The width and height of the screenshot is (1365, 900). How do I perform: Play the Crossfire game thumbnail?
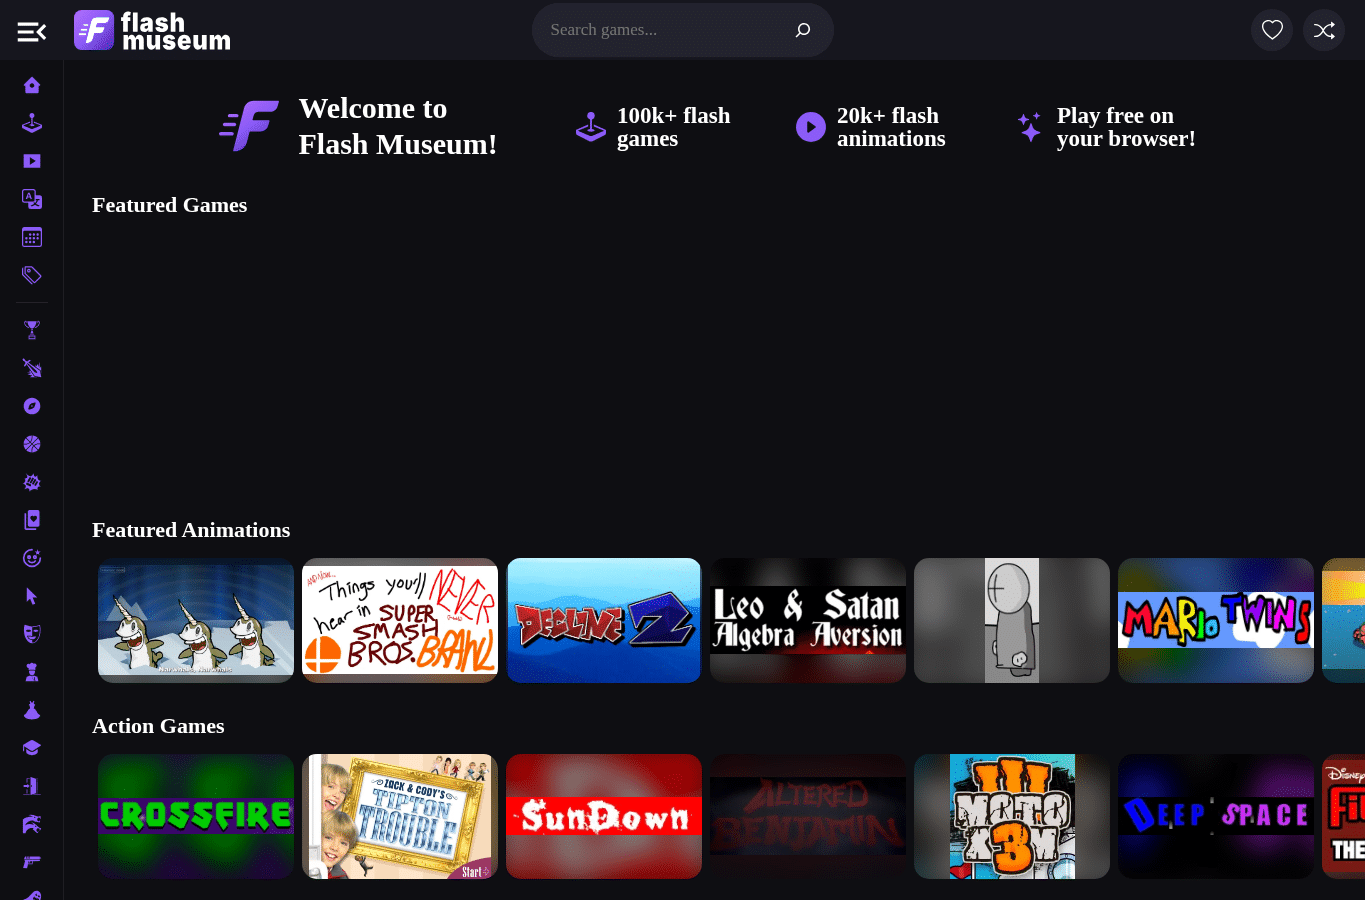tap(196, 816)
